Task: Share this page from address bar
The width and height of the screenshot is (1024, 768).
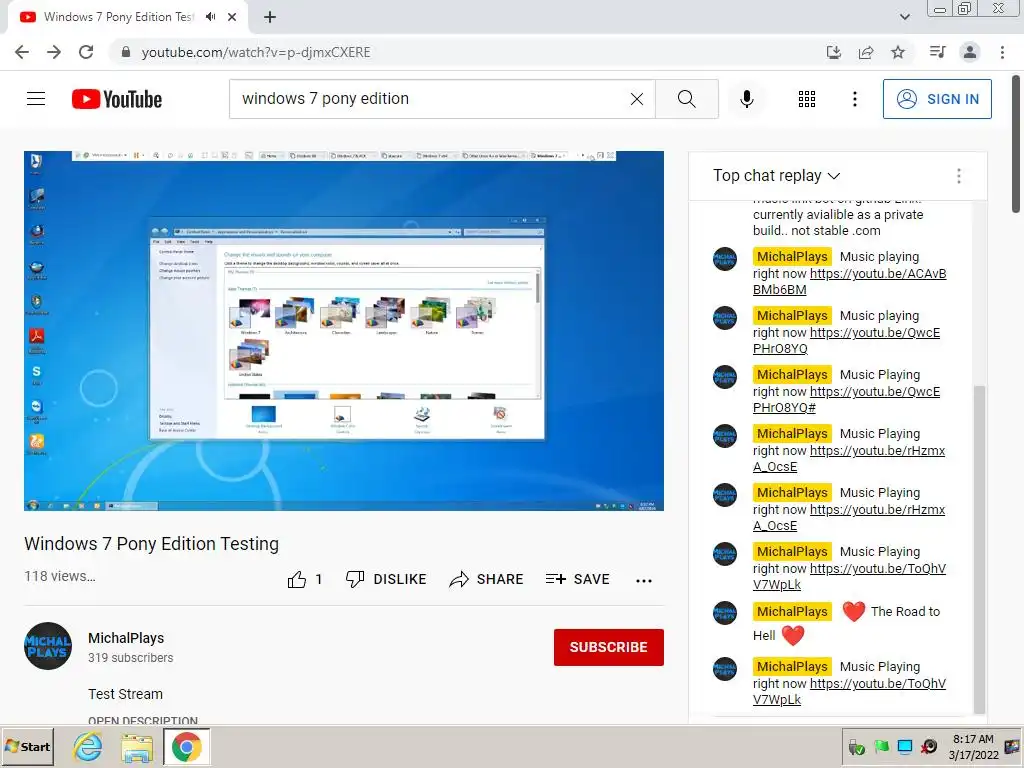Action: click(x=866, y=52)
